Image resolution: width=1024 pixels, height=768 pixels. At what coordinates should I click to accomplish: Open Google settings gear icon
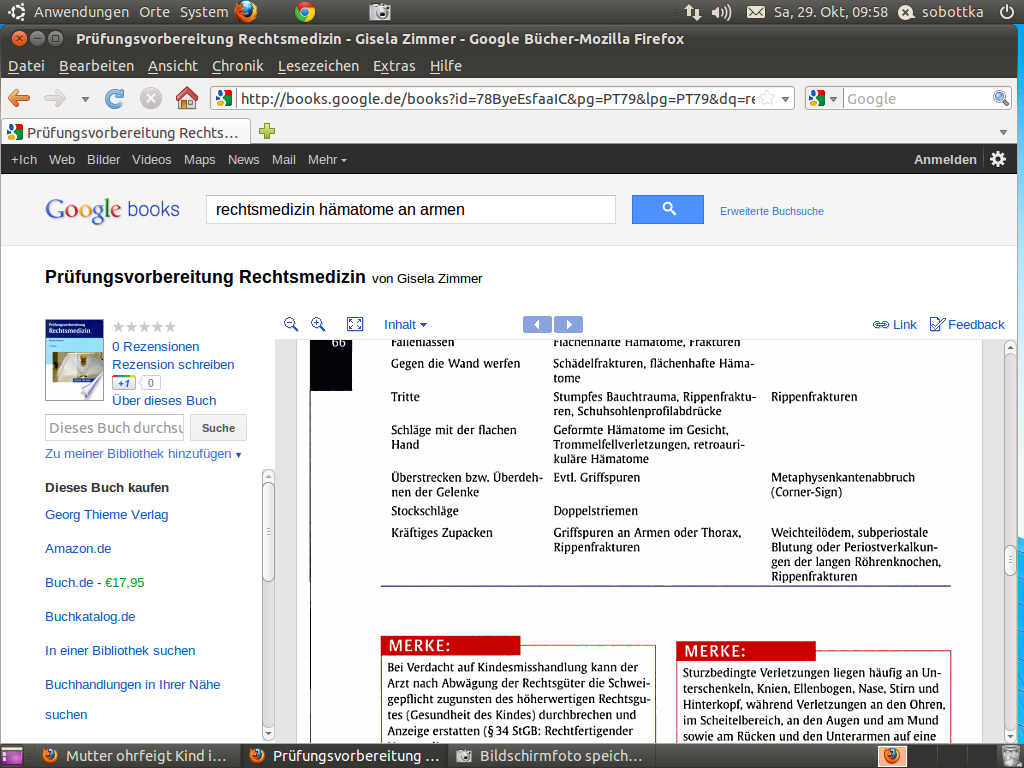pos(998,159)
